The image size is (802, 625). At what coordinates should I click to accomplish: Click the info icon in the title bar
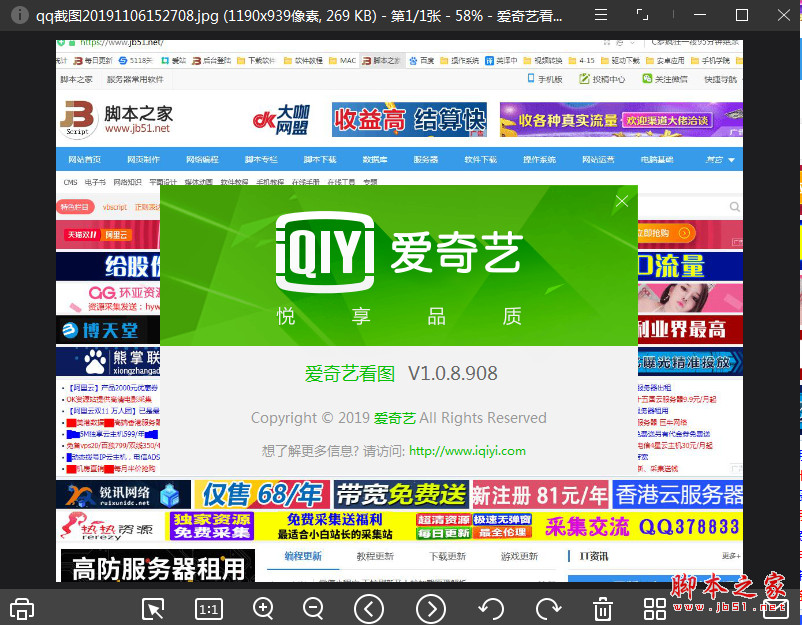pyautogui.click(x=19, y=14)
